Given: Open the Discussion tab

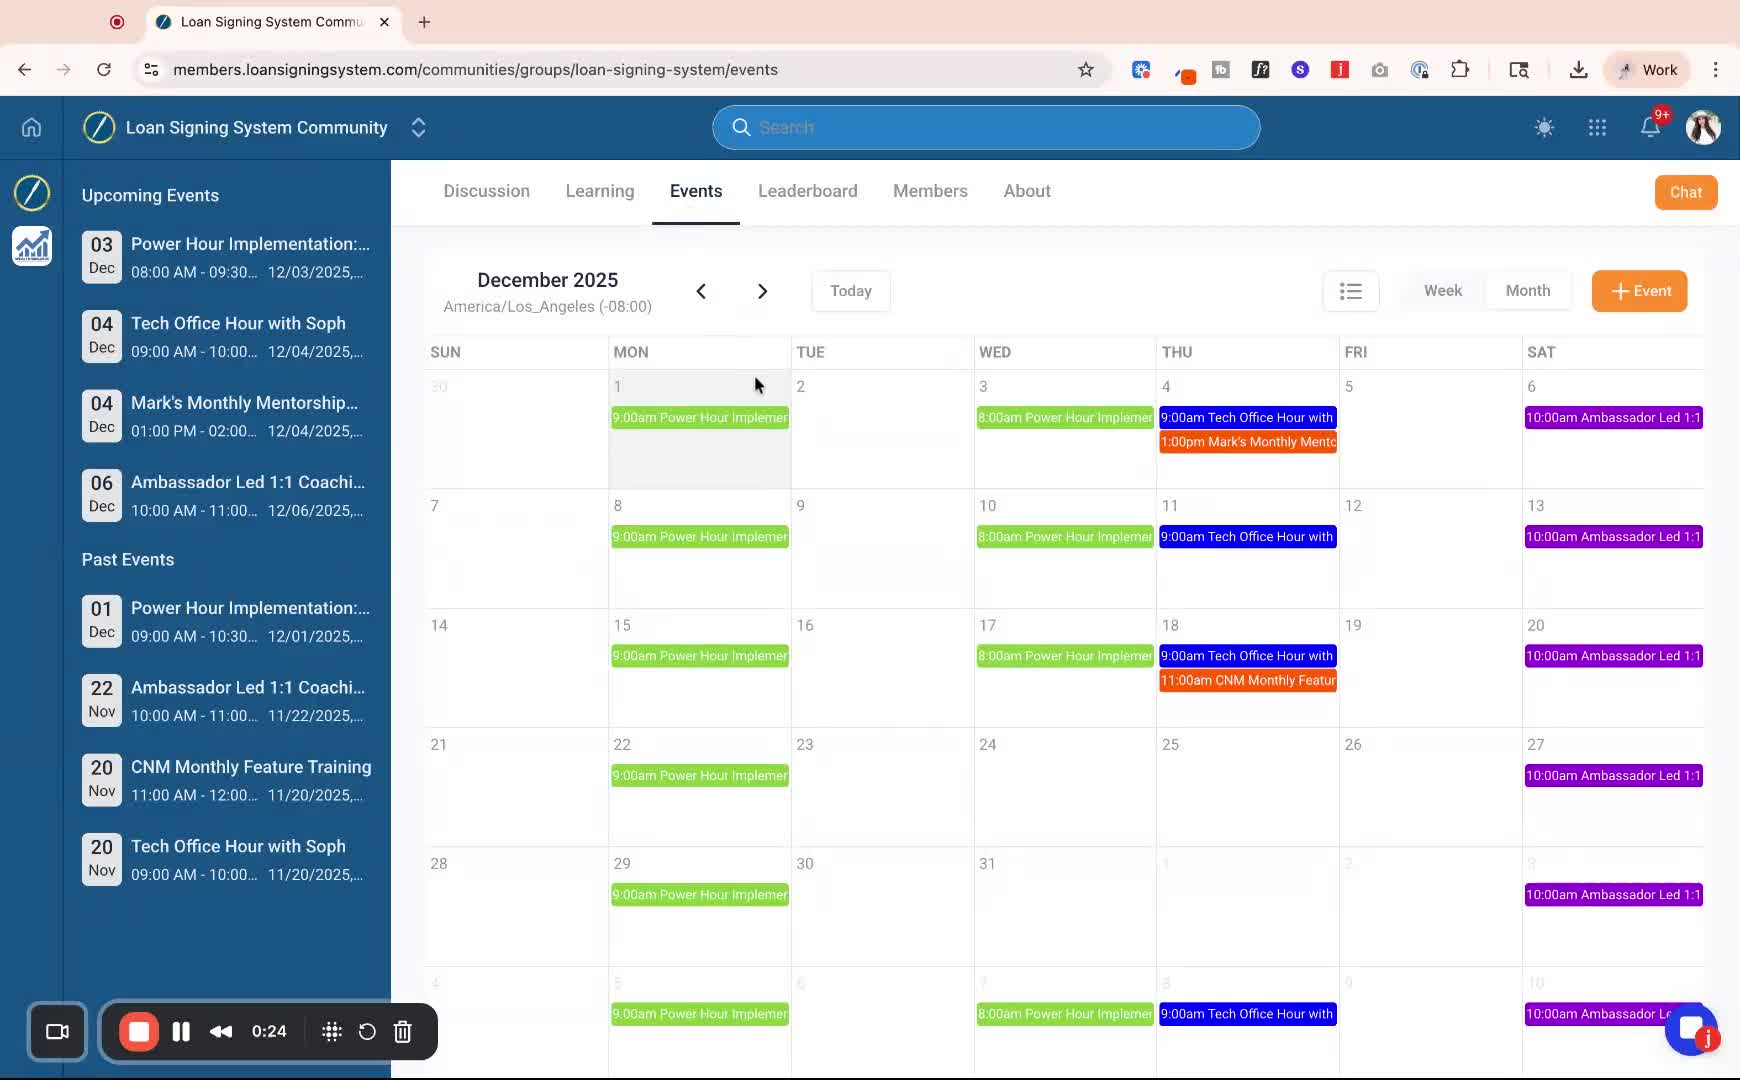Looking at the screenshot, I should pyautogui.click(x=487, y=191).
